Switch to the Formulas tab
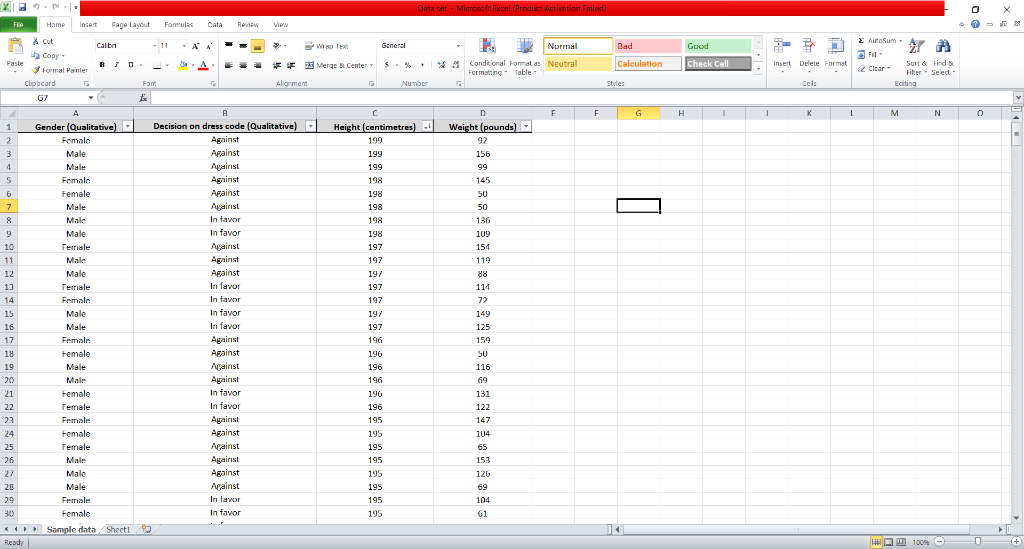Viewport: 1024px width, 549px height. click(178, 25)
